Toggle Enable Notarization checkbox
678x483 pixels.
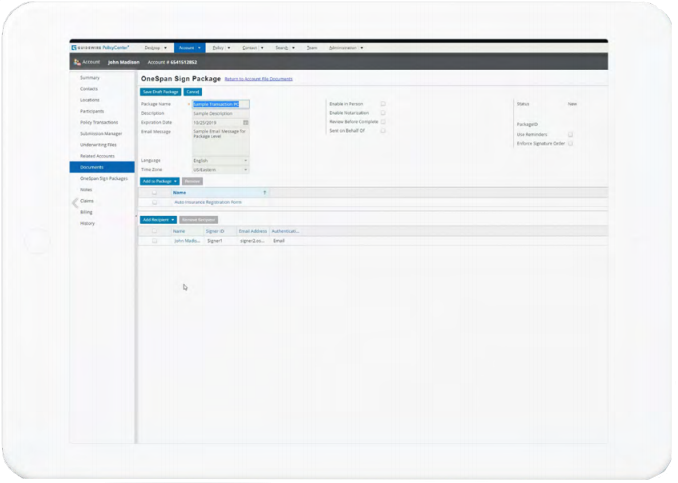tap(383, 112)
